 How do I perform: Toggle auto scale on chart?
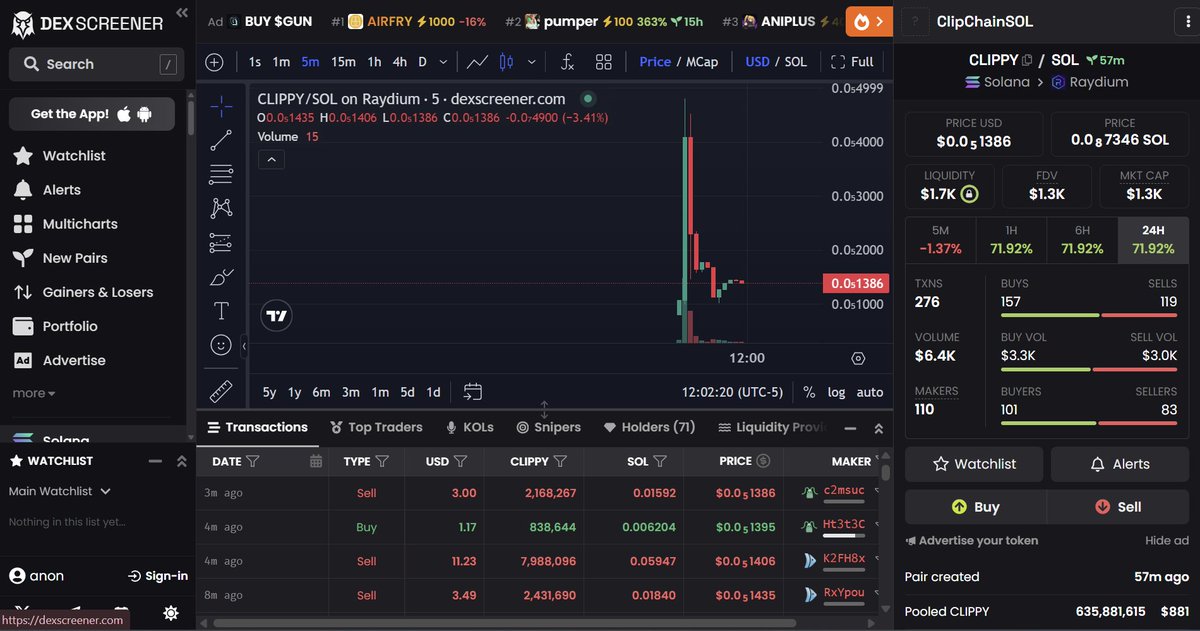pyautogui.click(x=870, y=392)
